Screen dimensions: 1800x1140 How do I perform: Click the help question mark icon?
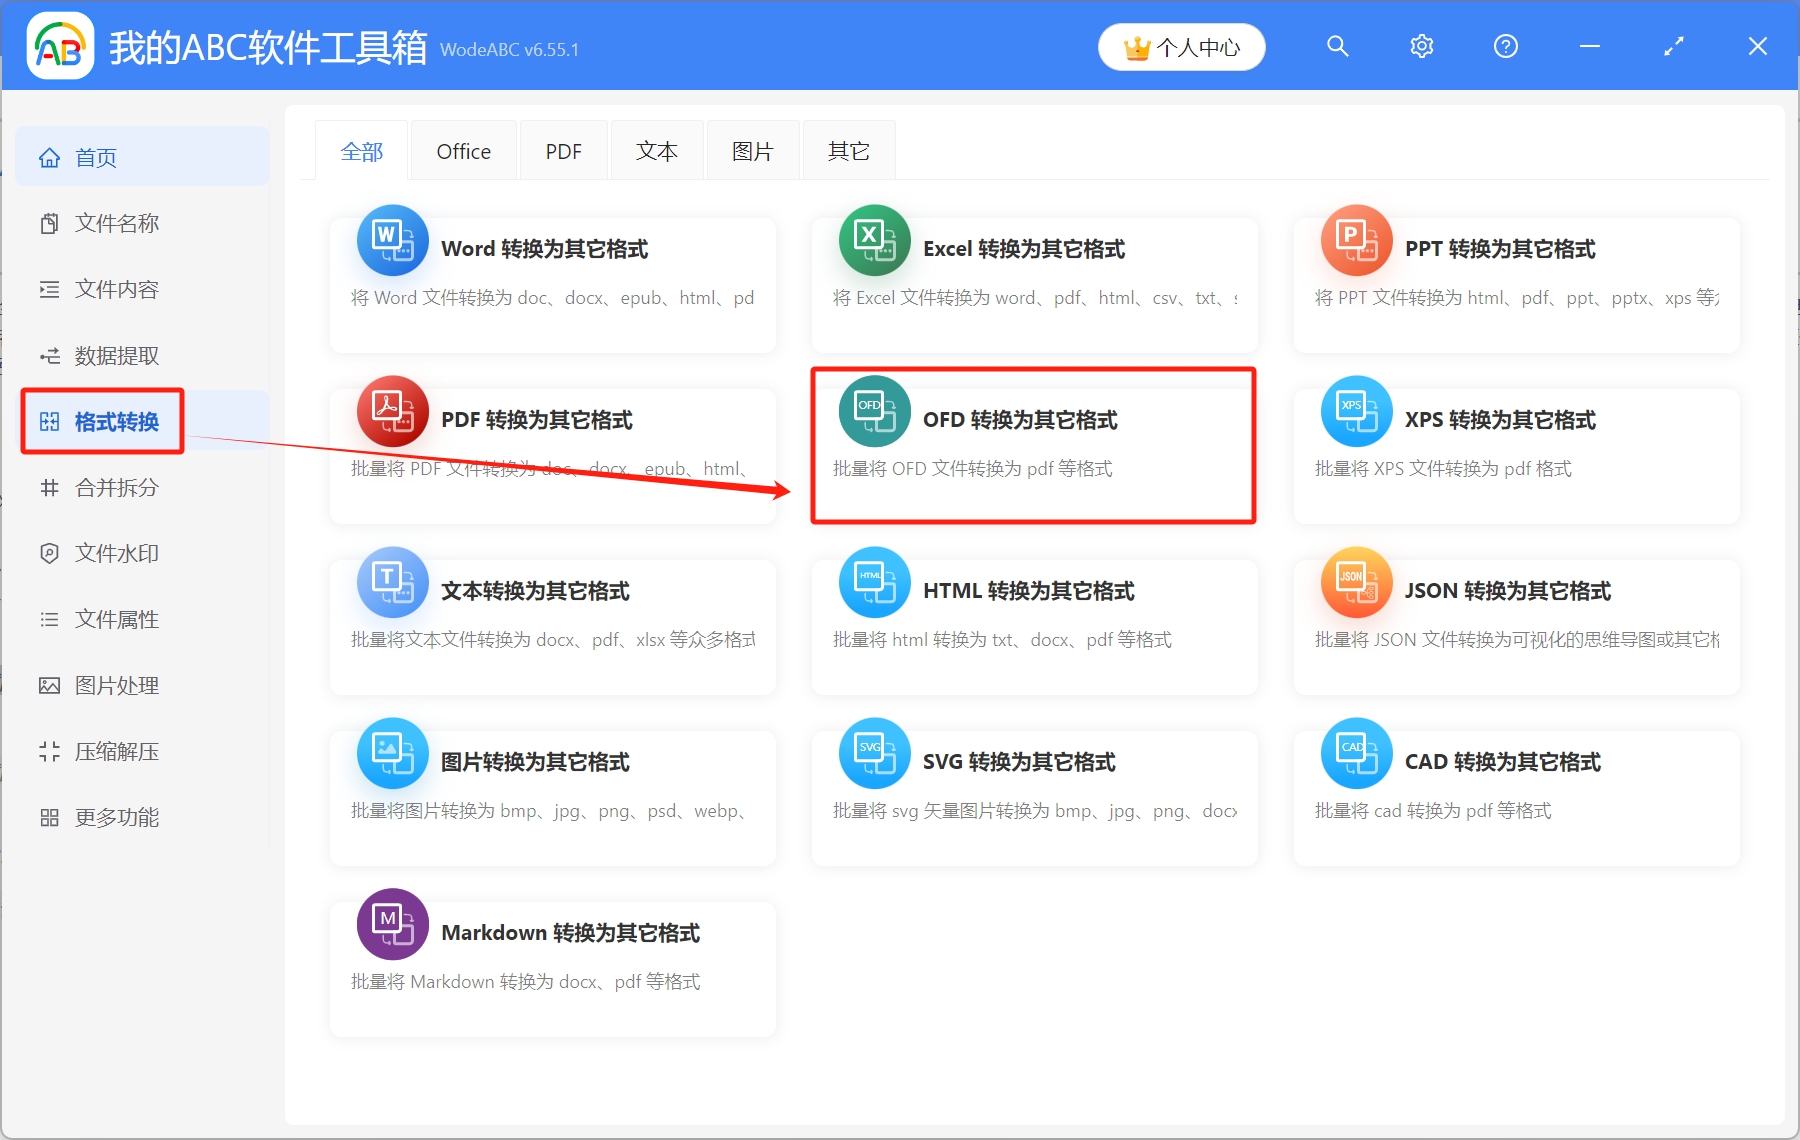pos(1505,46)
